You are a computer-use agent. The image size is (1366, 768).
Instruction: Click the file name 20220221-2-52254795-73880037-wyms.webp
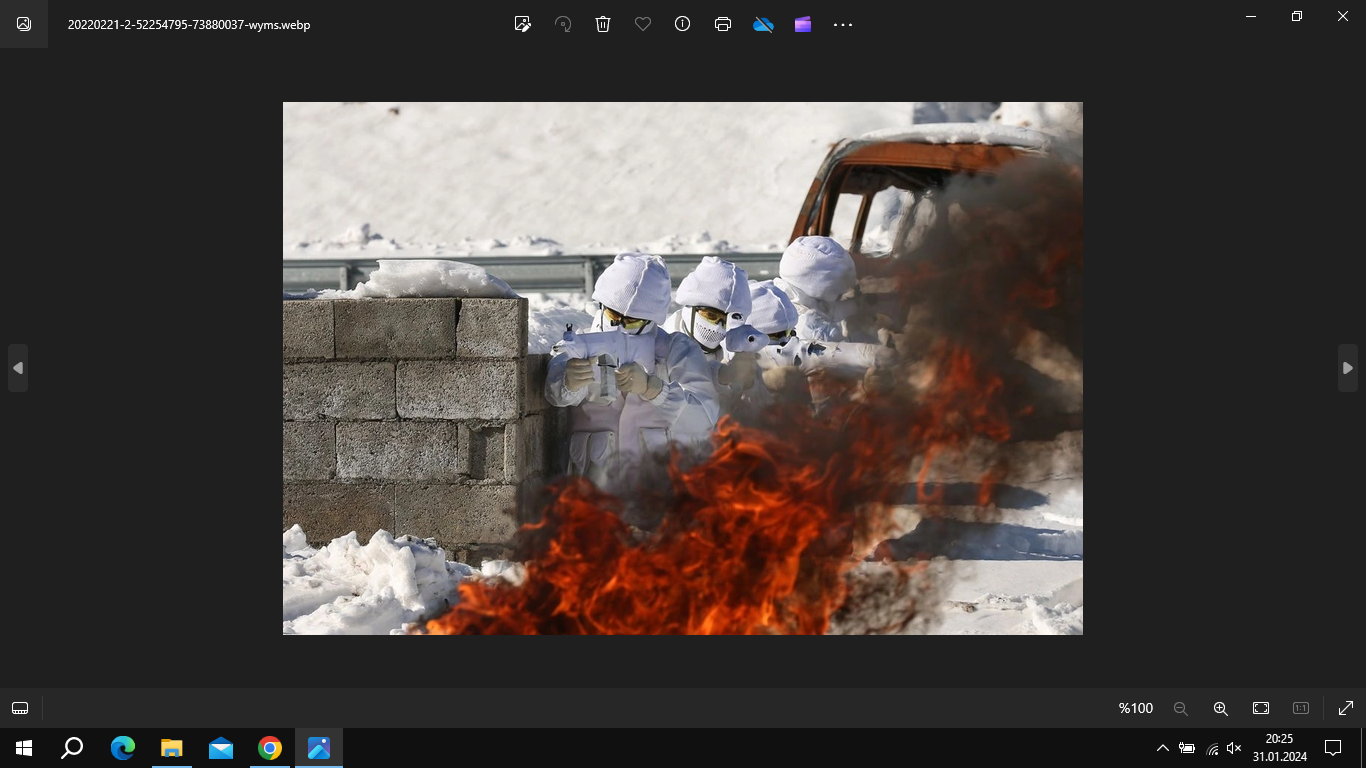coord(189,24)
